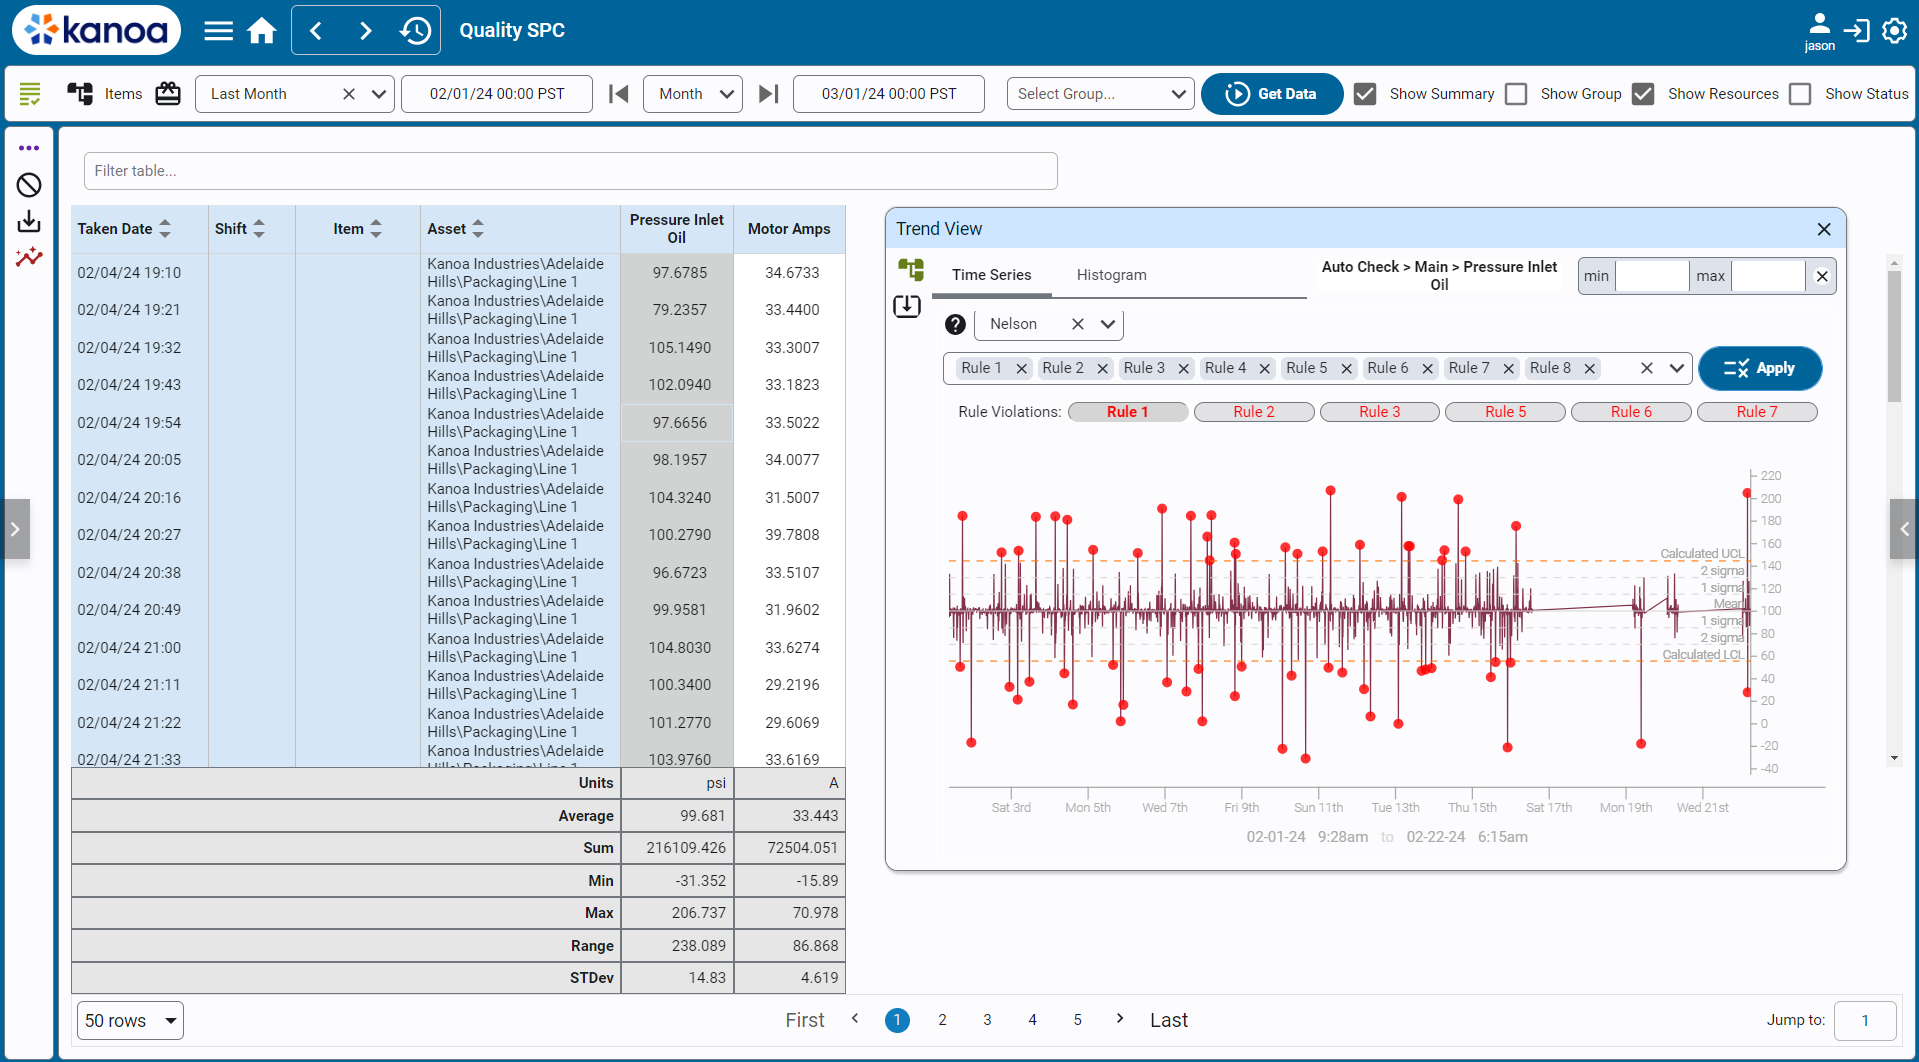Click the Apply rules button
The height and width of the screenshot is (1062, 1919).
(1760, 368)
